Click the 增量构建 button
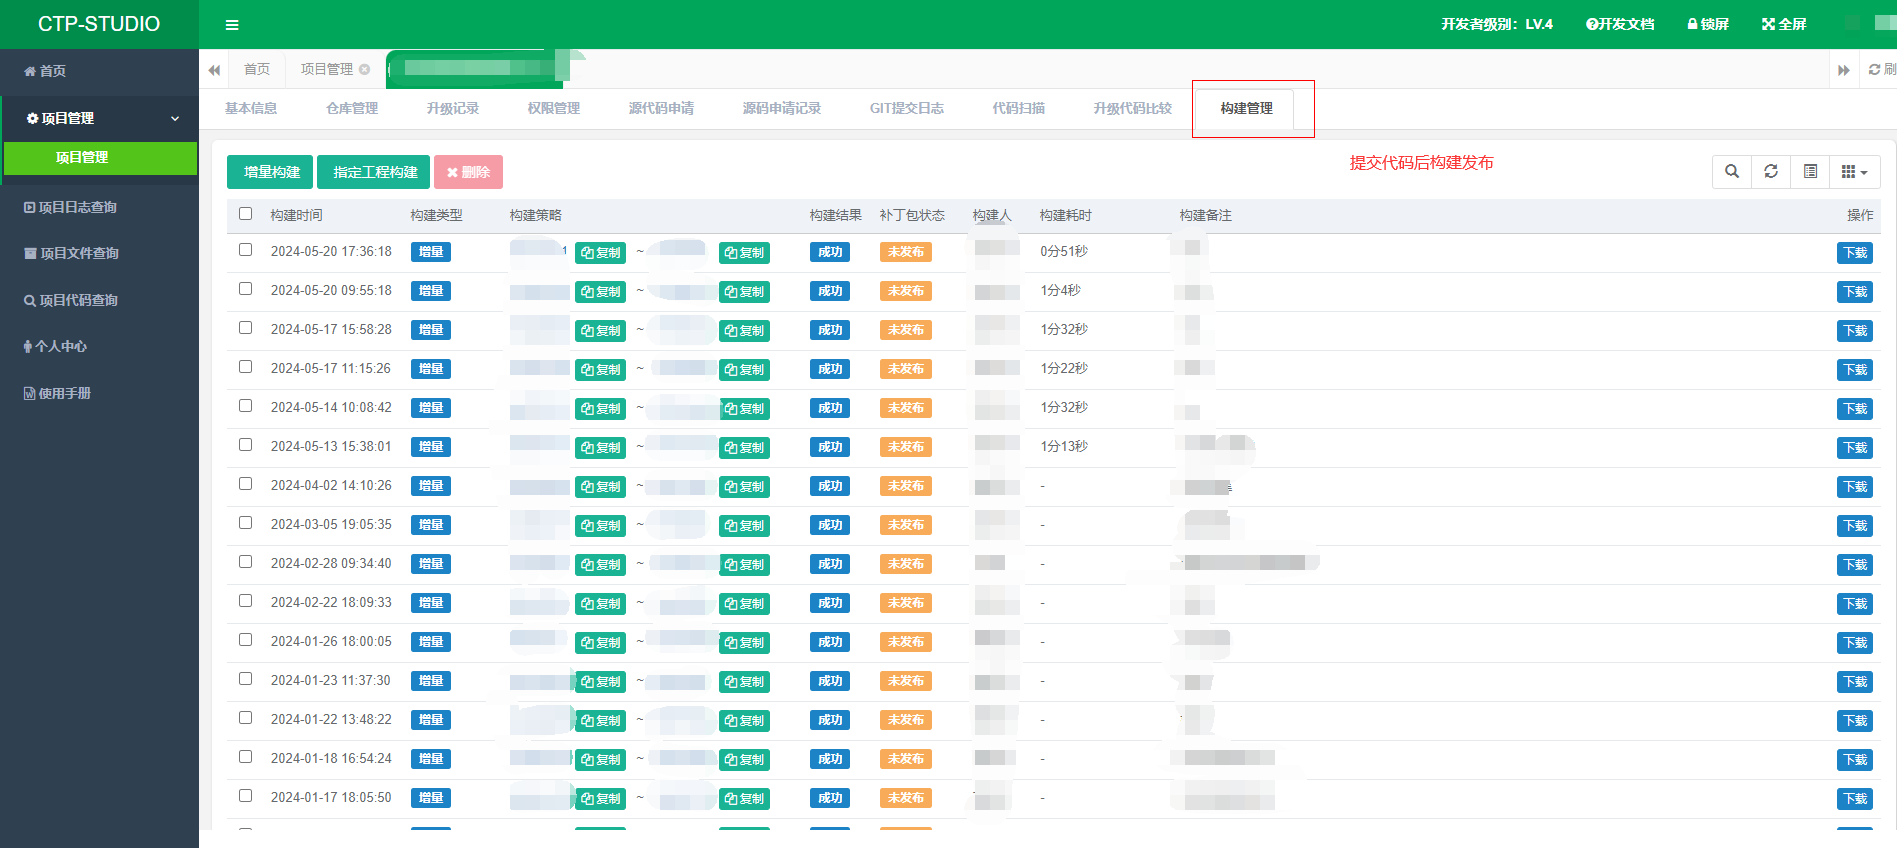1897x848 pixels. tap(270, 172)
